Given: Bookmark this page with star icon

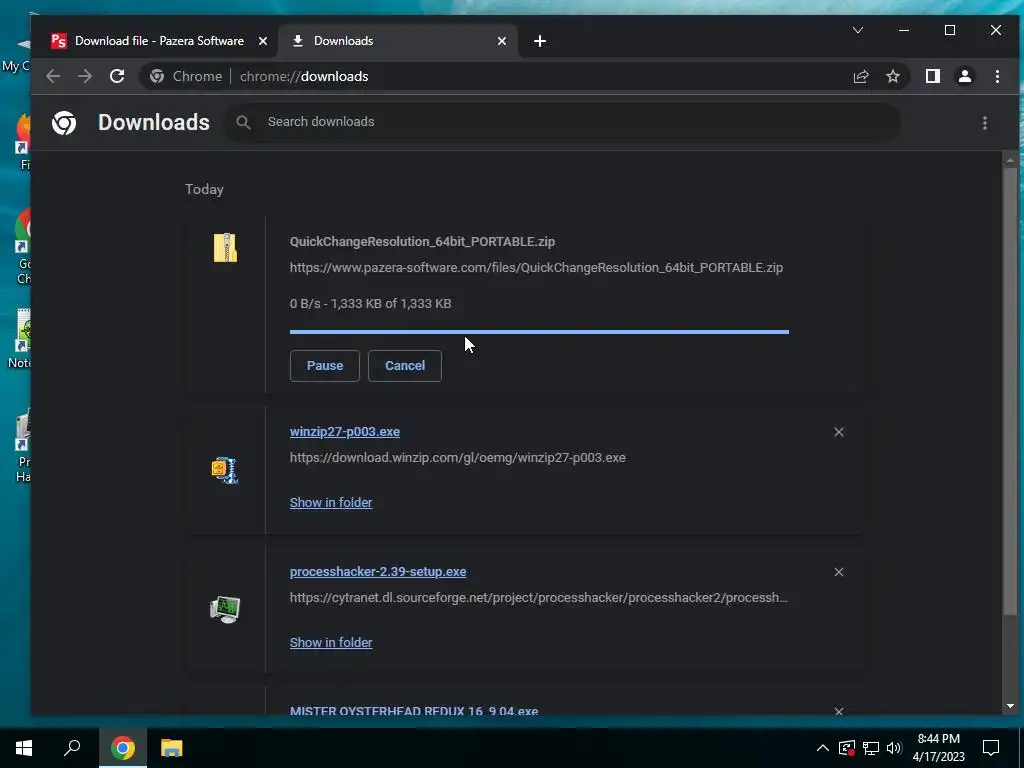Looking at the screenshot, I should (x=893, y=76).
